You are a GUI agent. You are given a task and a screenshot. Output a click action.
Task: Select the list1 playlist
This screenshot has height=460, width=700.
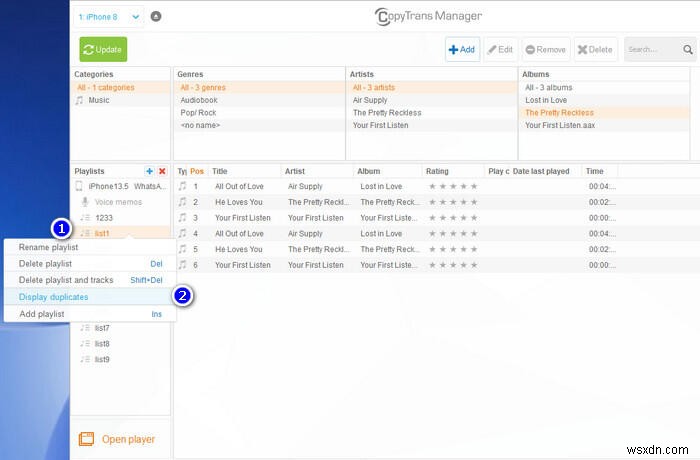tap(121, 233)
